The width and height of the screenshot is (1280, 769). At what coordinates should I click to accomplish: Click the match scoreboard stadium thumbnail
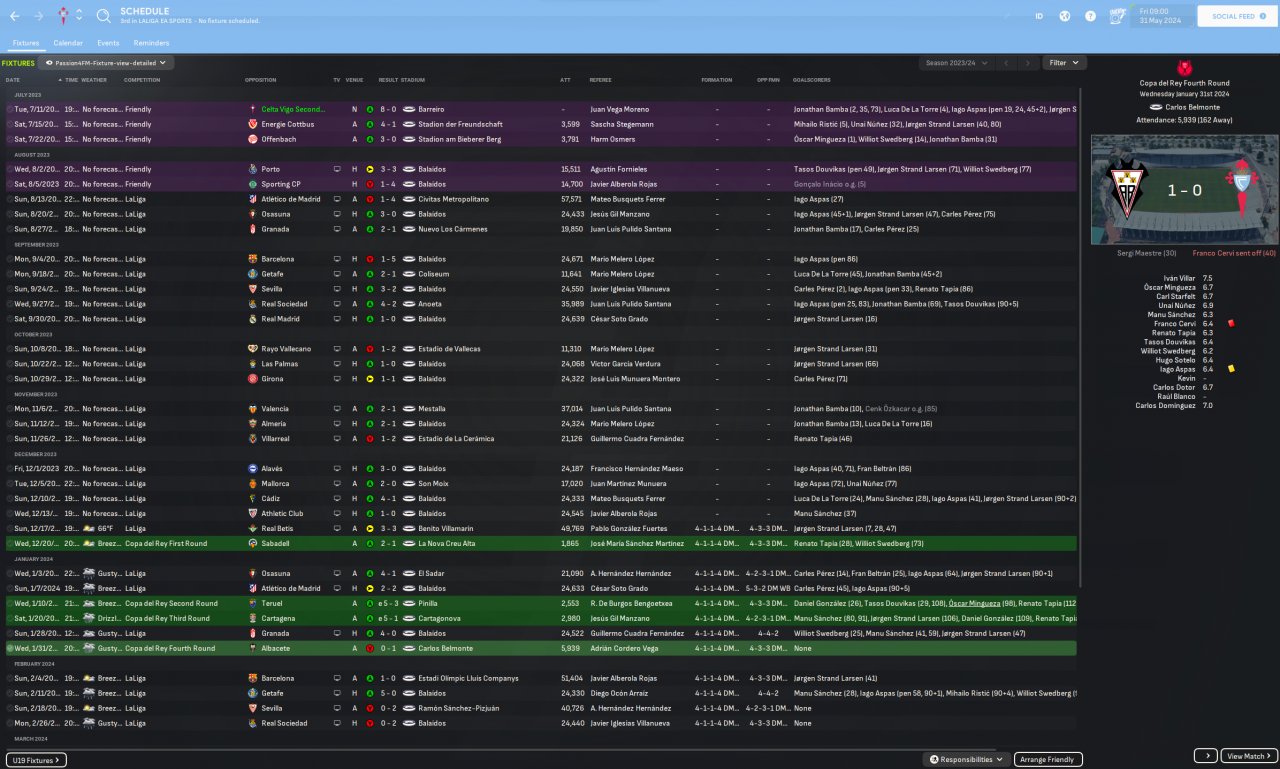click(x=1184, y=190)
